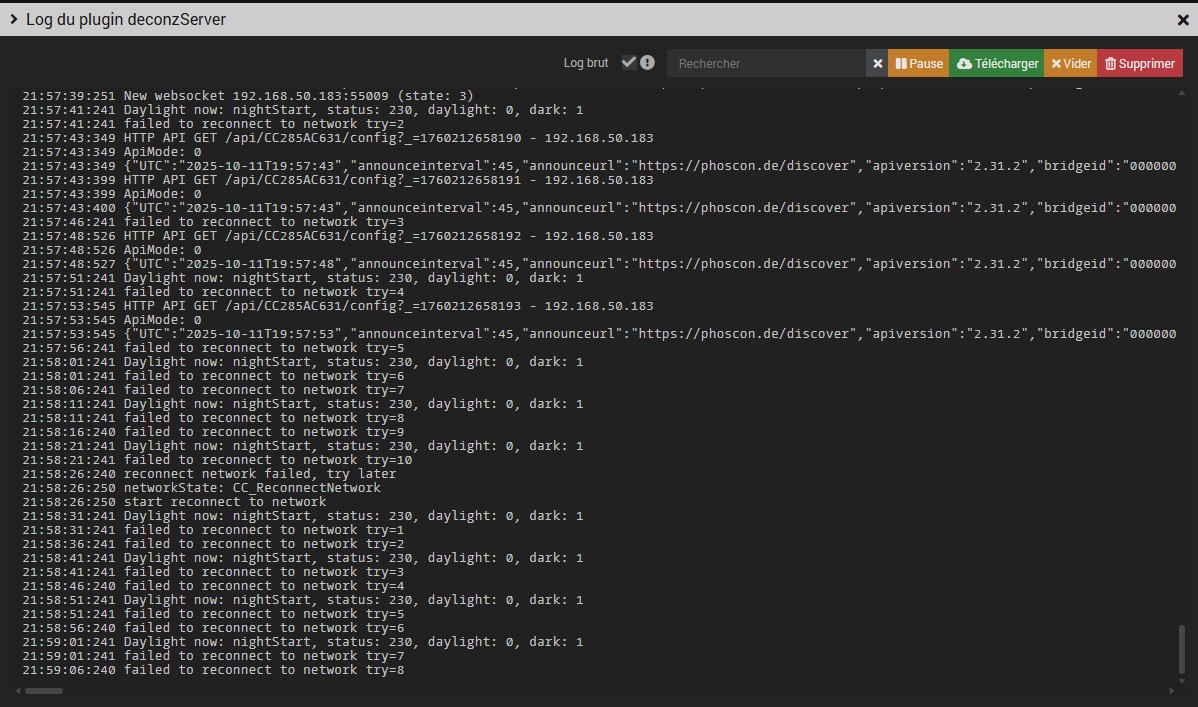The width and height of the screenshot is (1198, 707).
Task: Click the JSON line with UTC 2025-10-11T19:57:53
Action: (x=599, y=333)
